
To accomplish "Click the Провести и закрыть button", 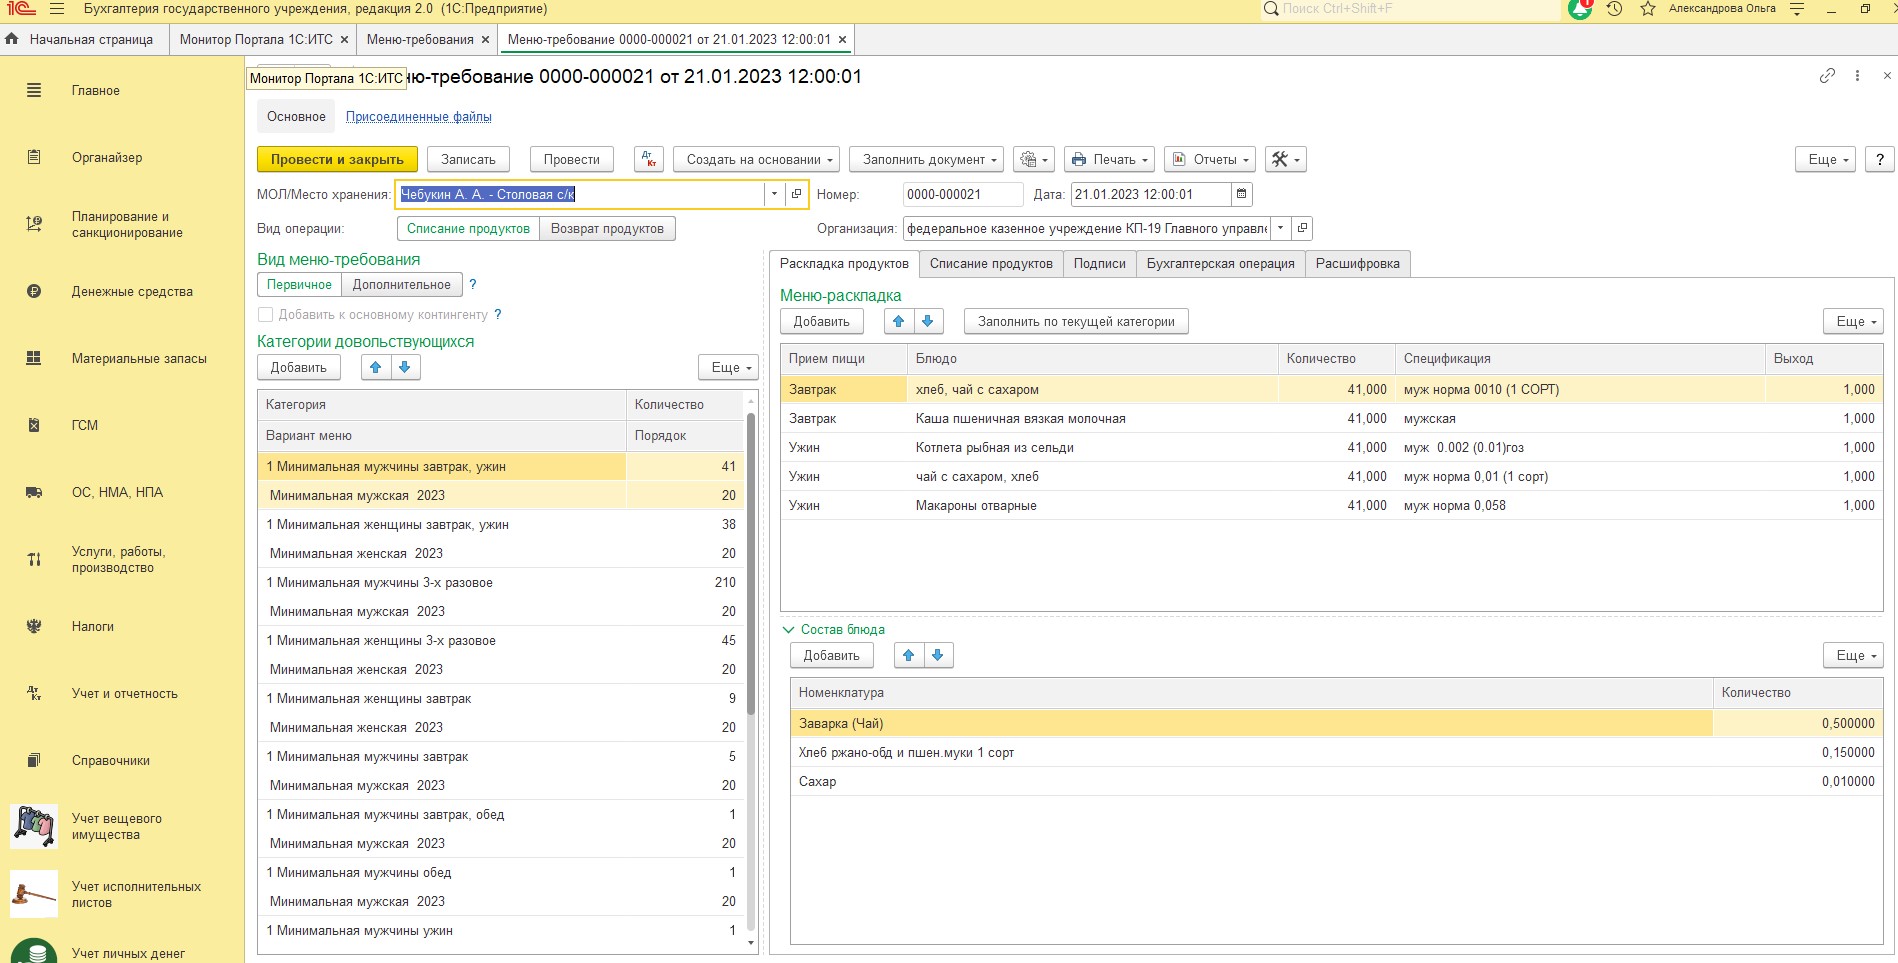I will [337, 159].
